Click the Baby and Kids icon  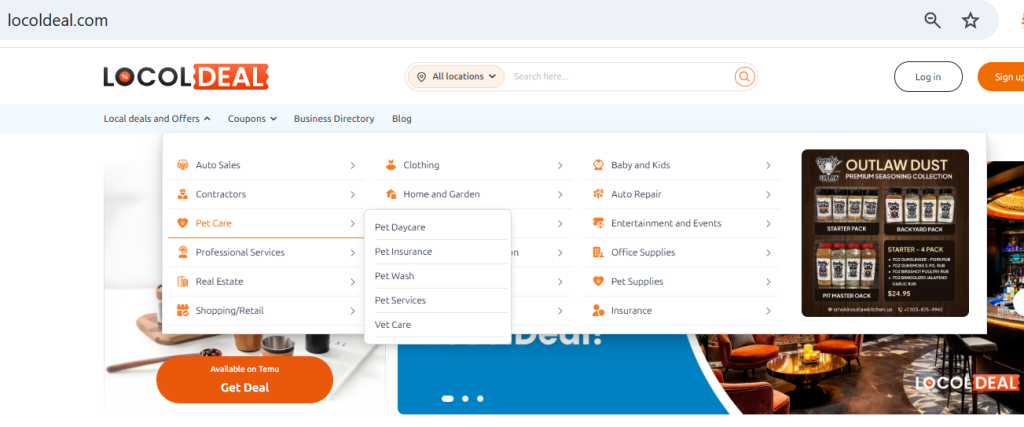598,165
